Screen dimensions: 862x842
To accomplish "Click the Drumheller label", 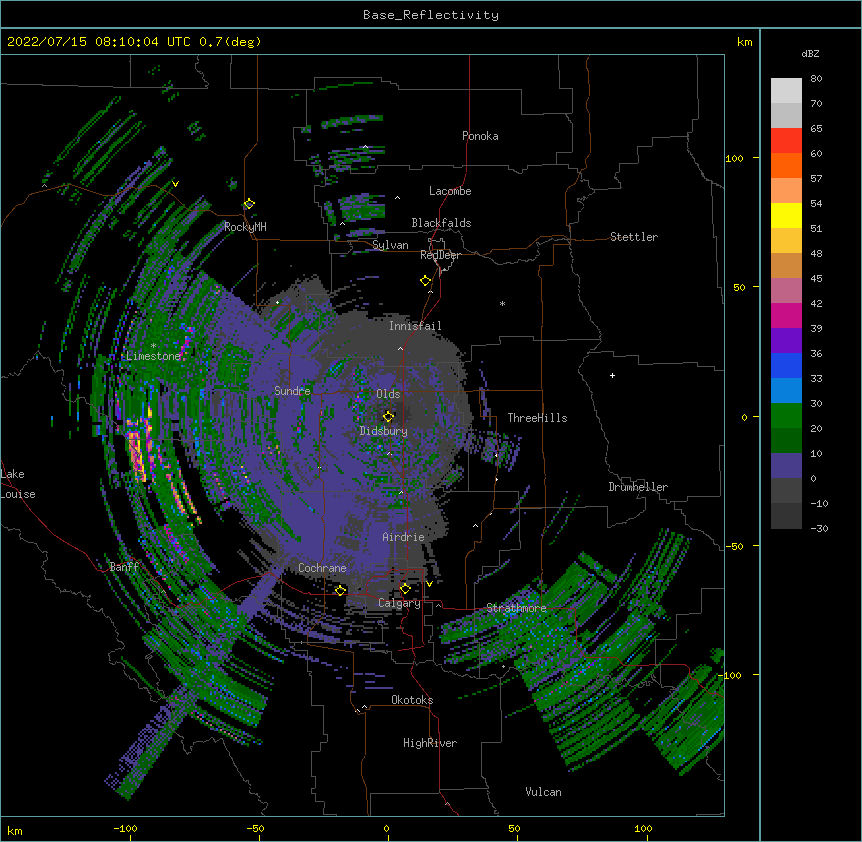I will tap(638, 487).
